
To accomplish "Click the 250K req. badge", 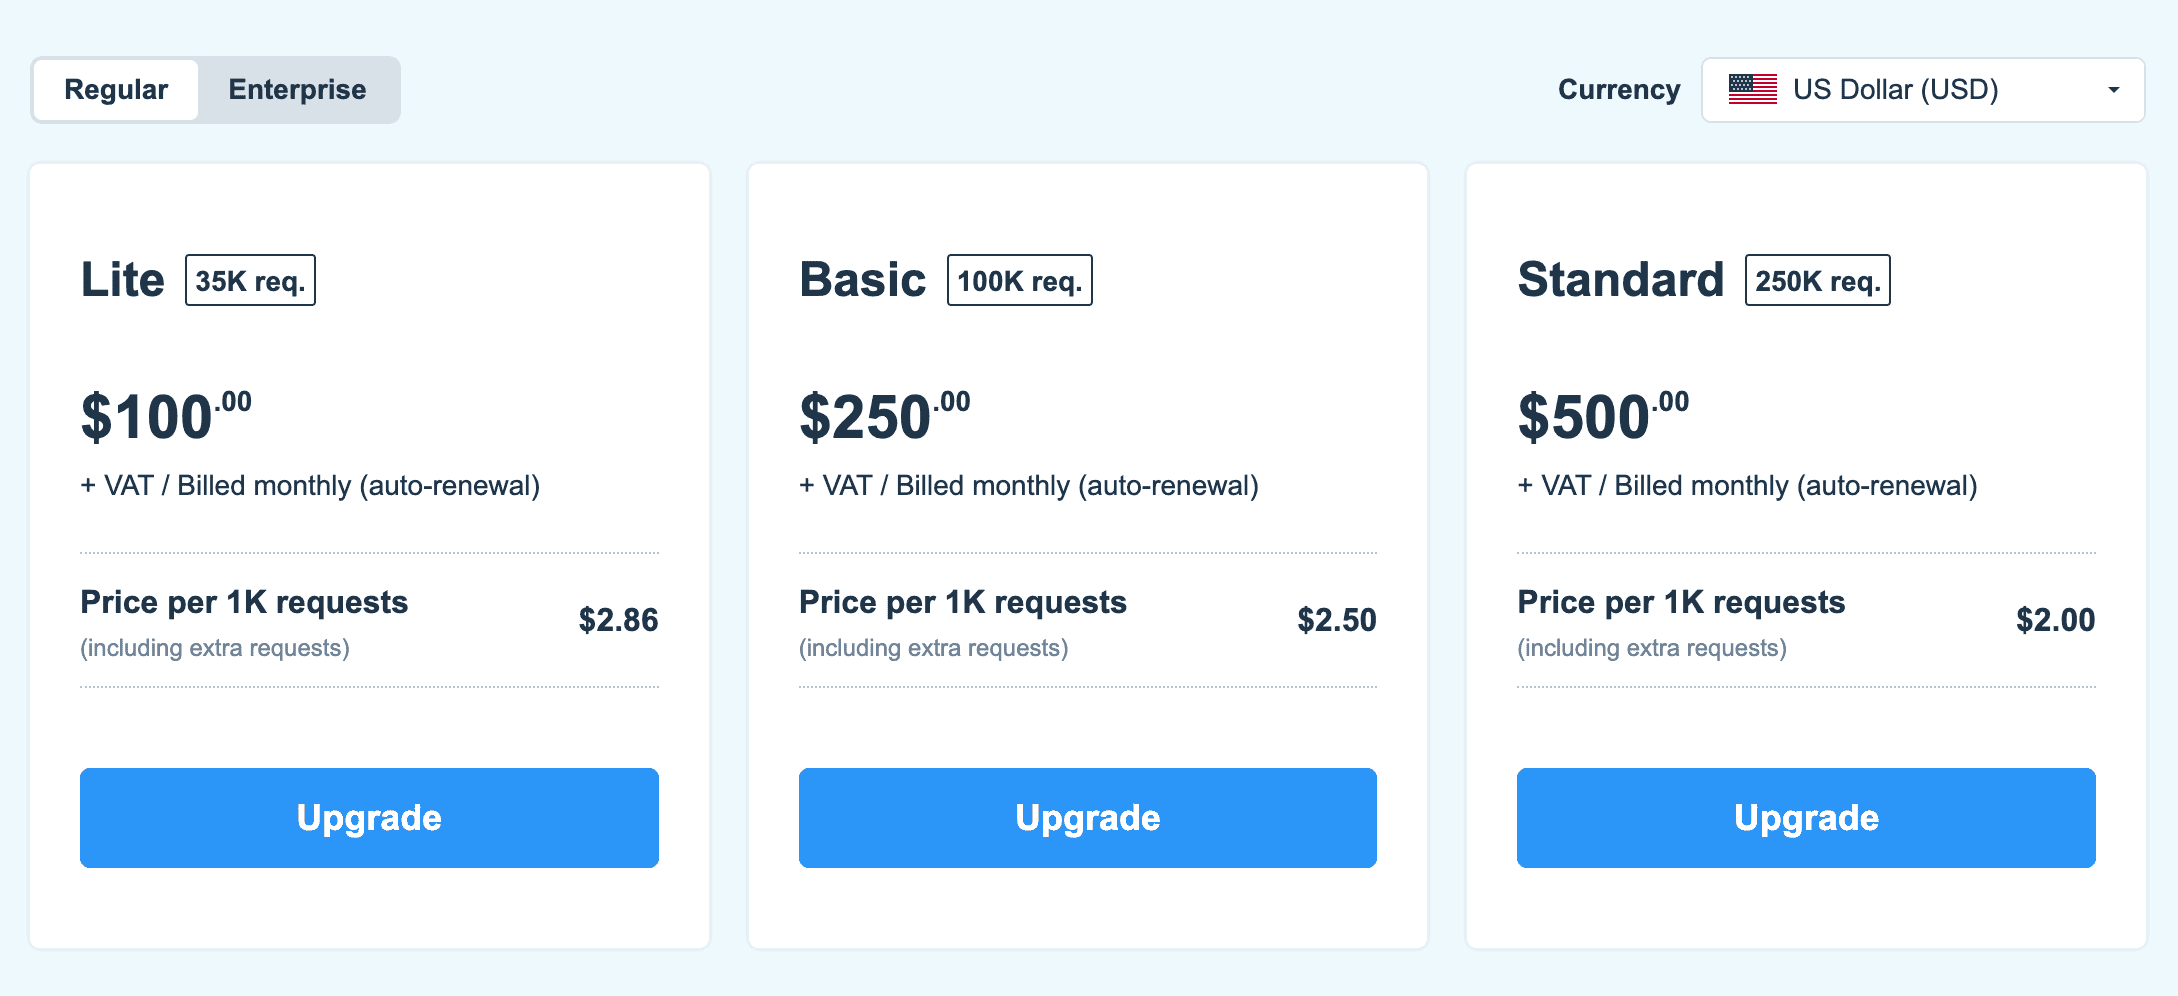I will coord(1818,280).
